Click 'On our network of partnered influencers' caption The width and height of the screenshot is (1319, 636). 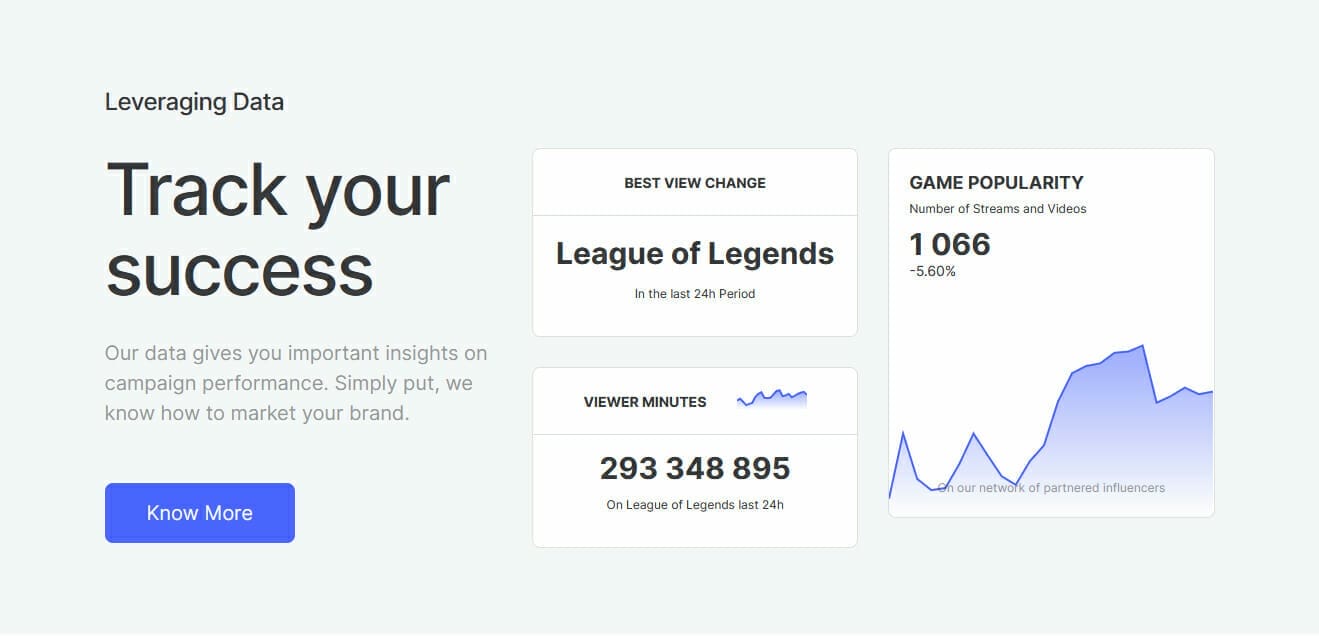(1051, 488)
